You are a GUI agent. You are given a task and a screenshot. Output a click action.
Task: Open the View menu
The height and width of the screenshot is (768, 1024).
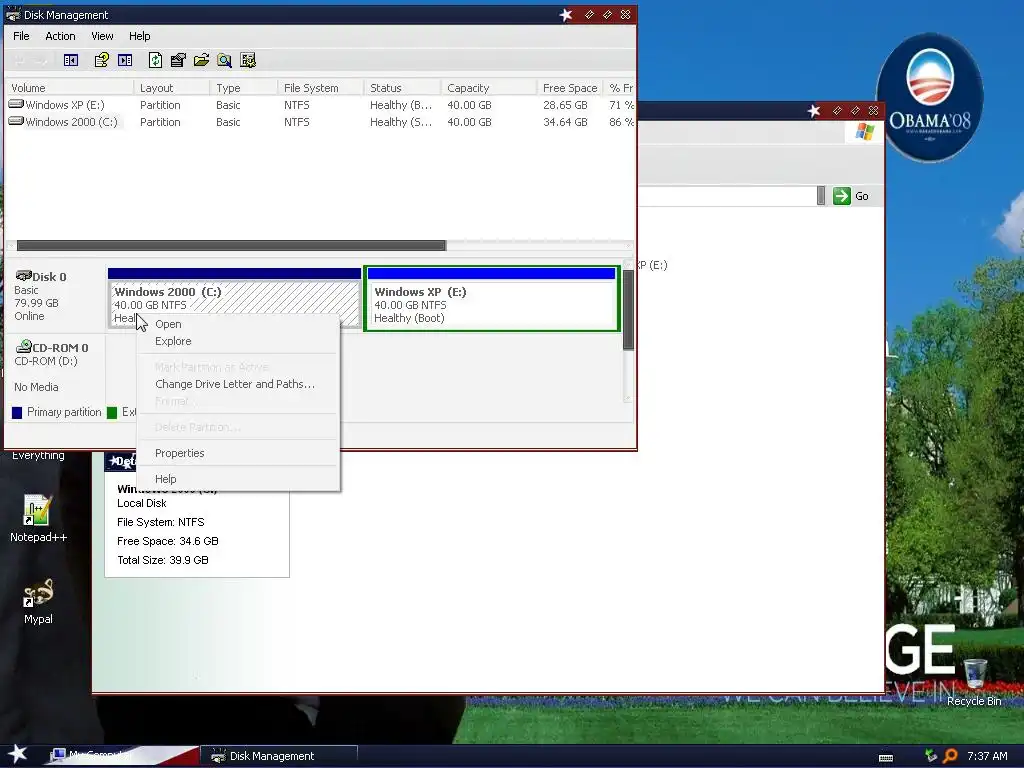pyautogui.click(x=102, y=36)
